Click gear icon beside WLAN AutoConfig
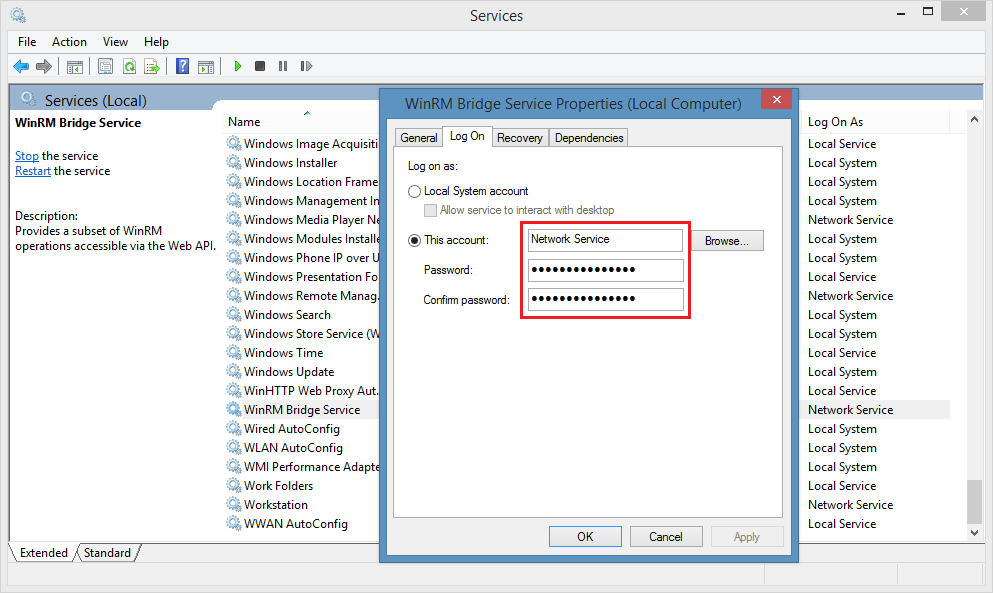Image resolution: width=993 pixels, height=593 pixels. click(x=234, y=447)
